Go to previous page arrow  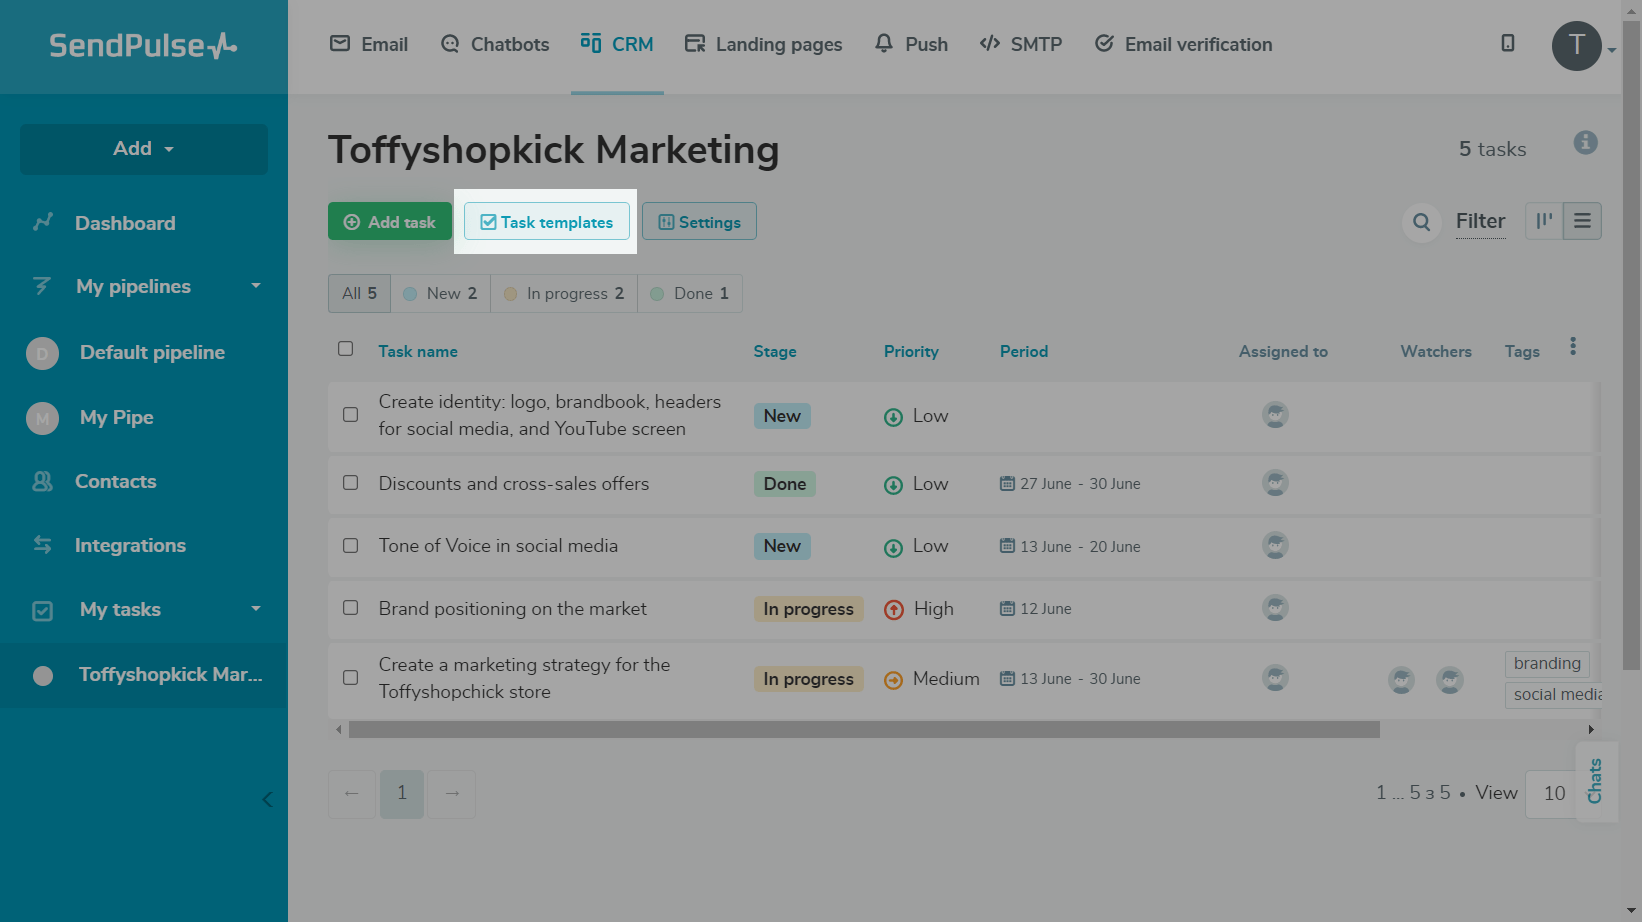(352, 794)
